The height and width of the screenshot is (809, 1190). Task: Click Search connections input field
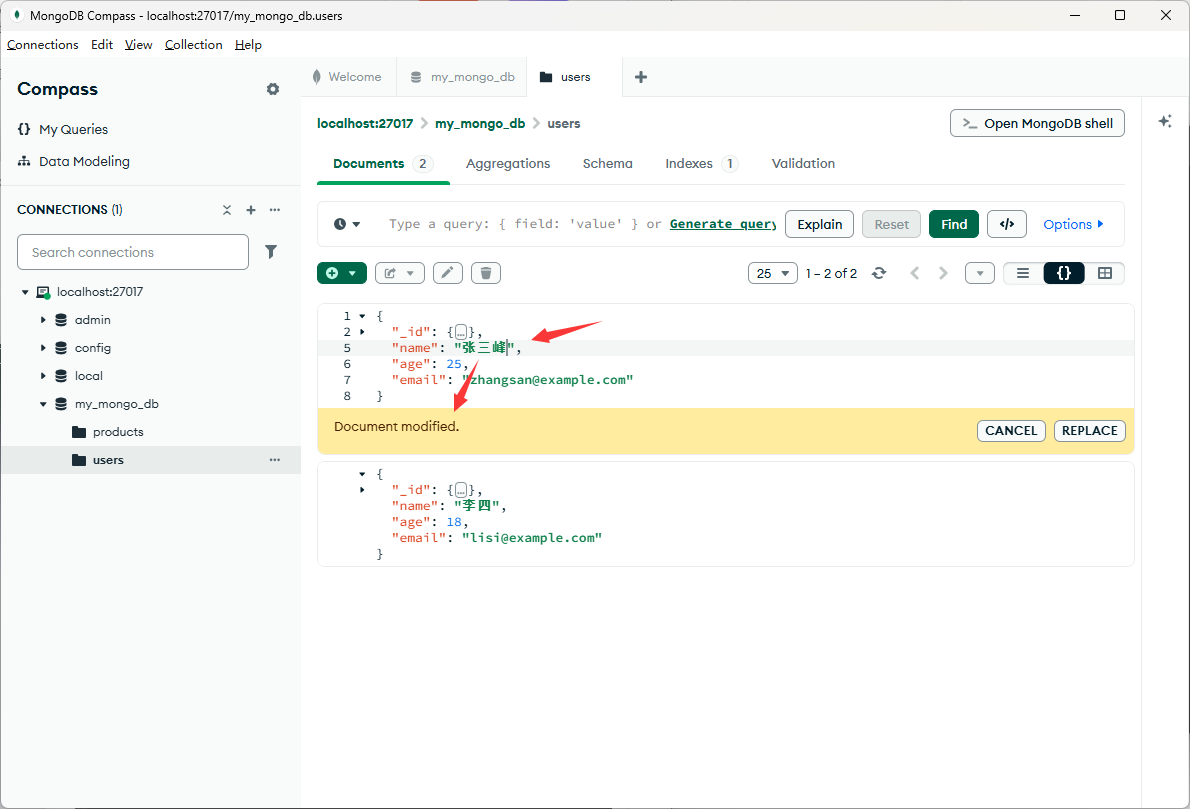[133, 252]
